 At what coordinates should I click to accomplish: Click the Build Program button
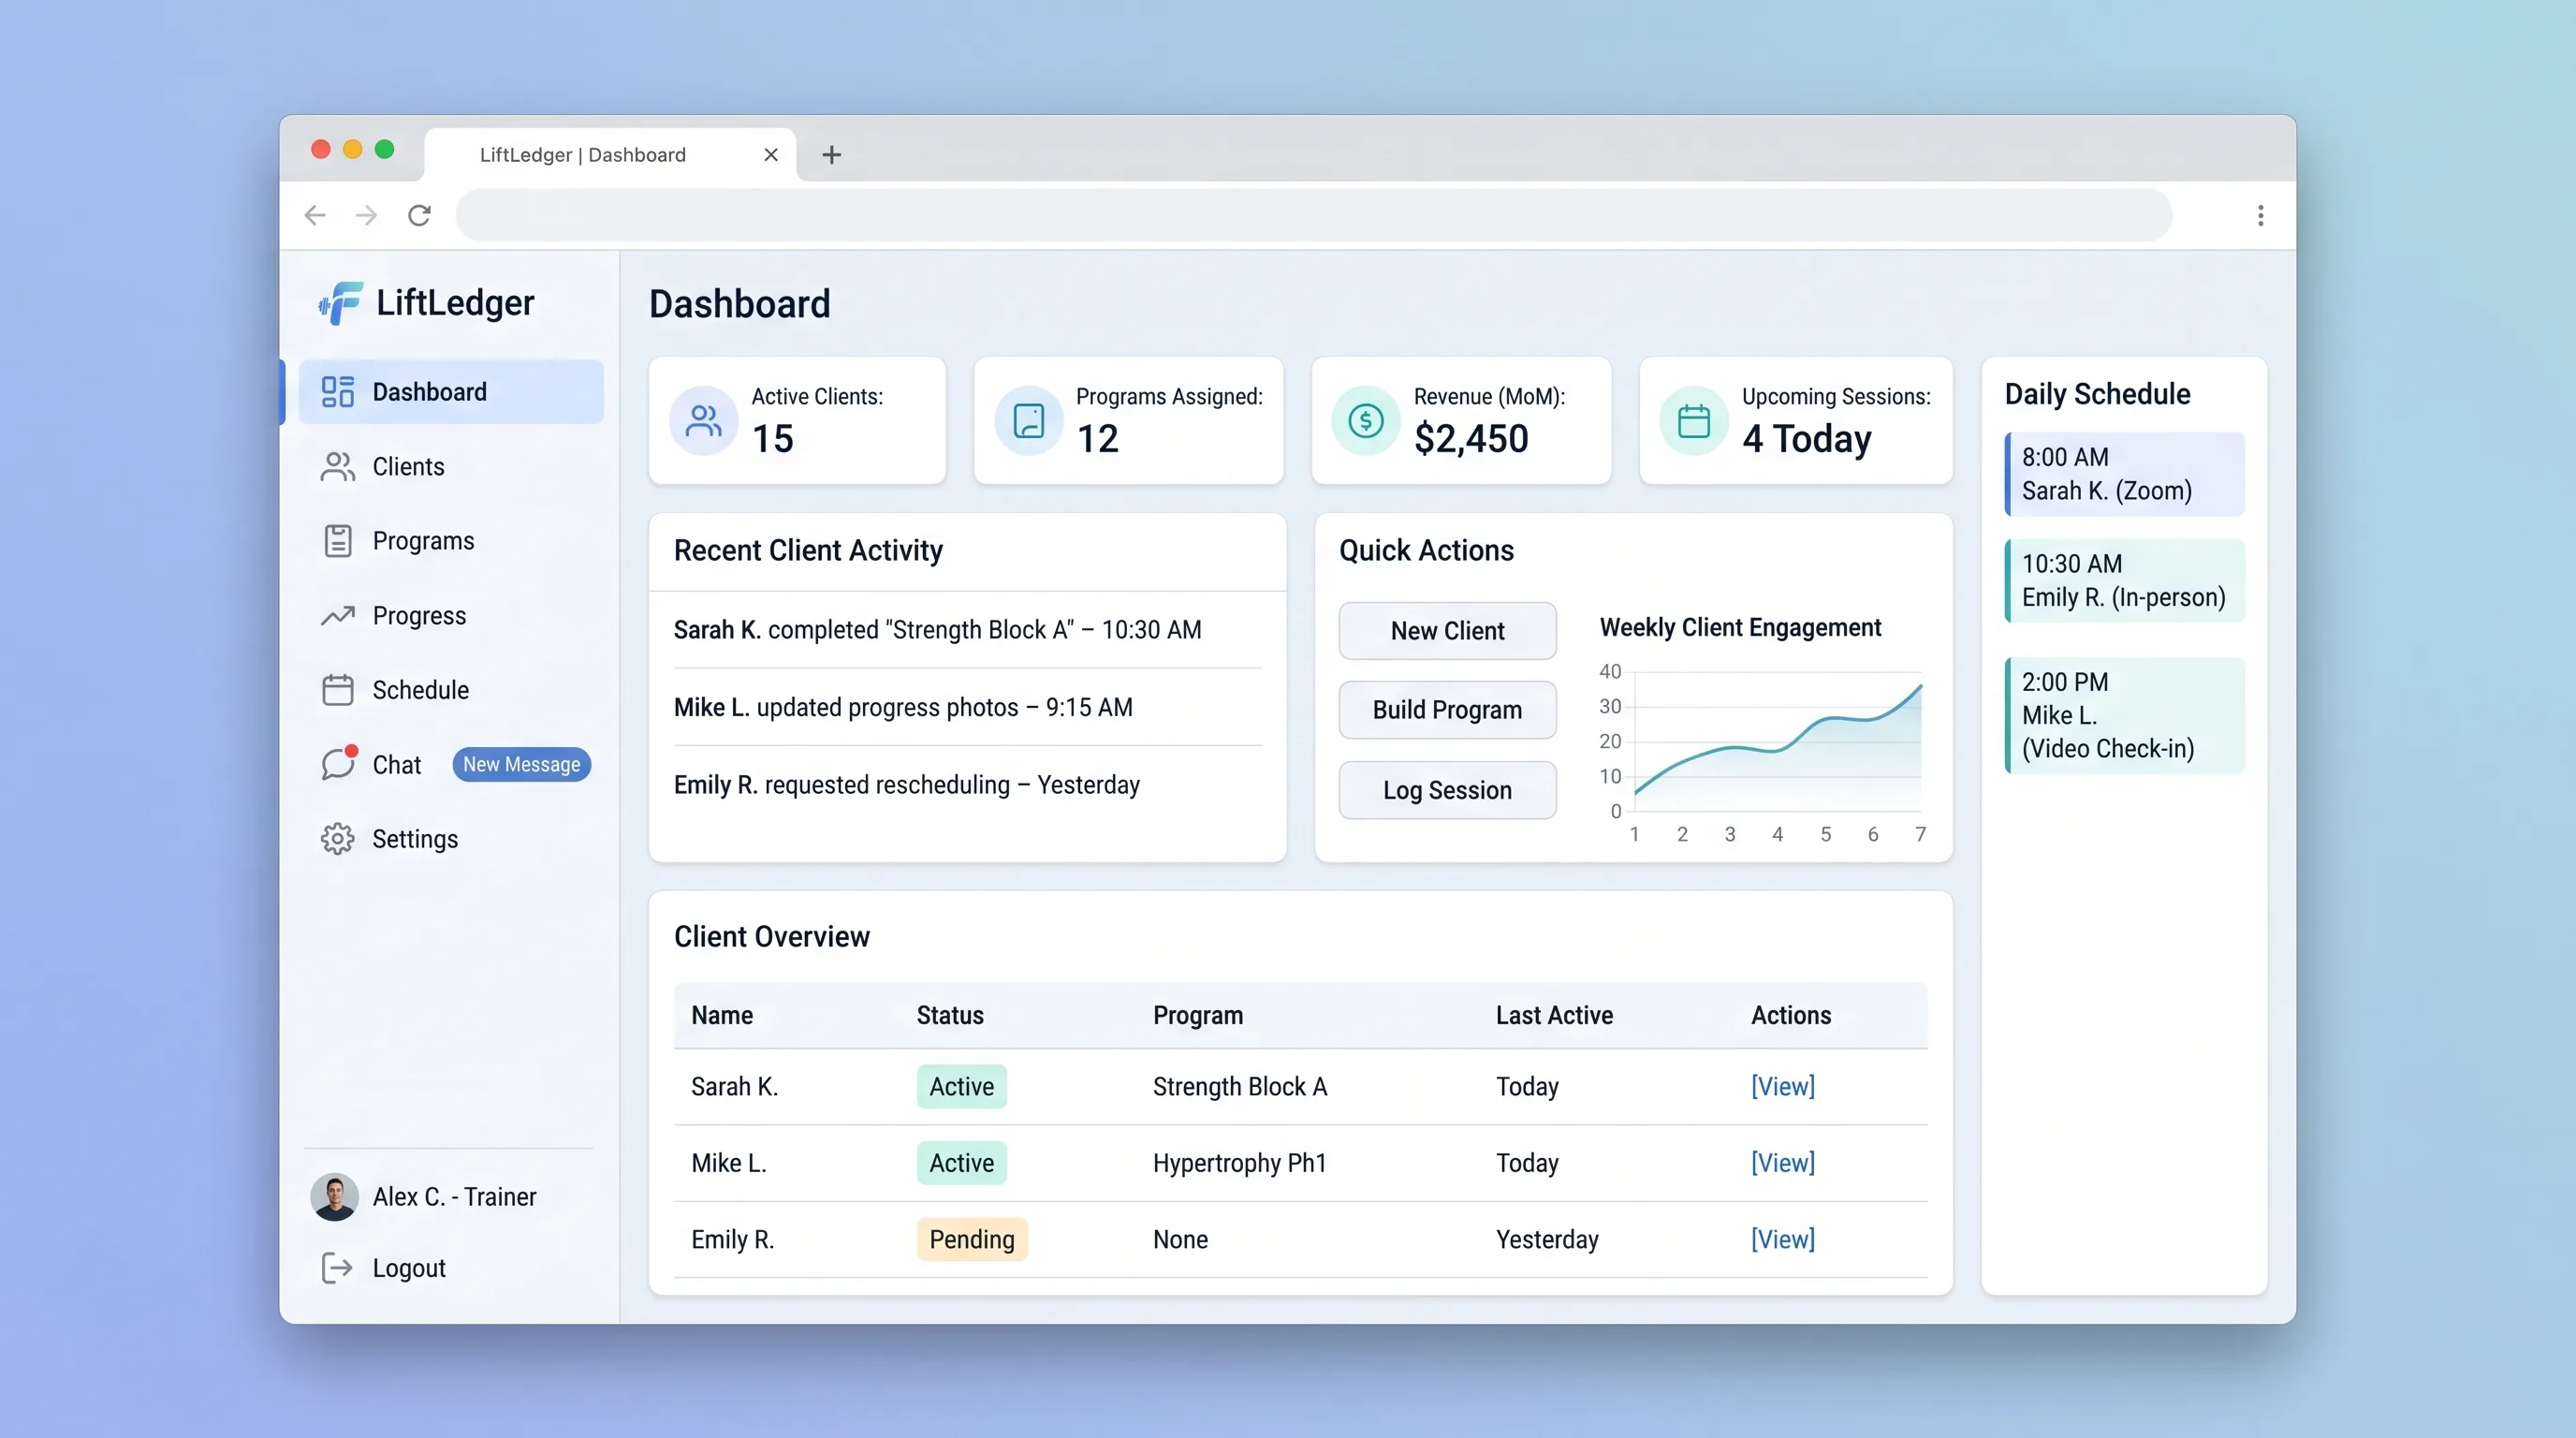click(1447, 710)
